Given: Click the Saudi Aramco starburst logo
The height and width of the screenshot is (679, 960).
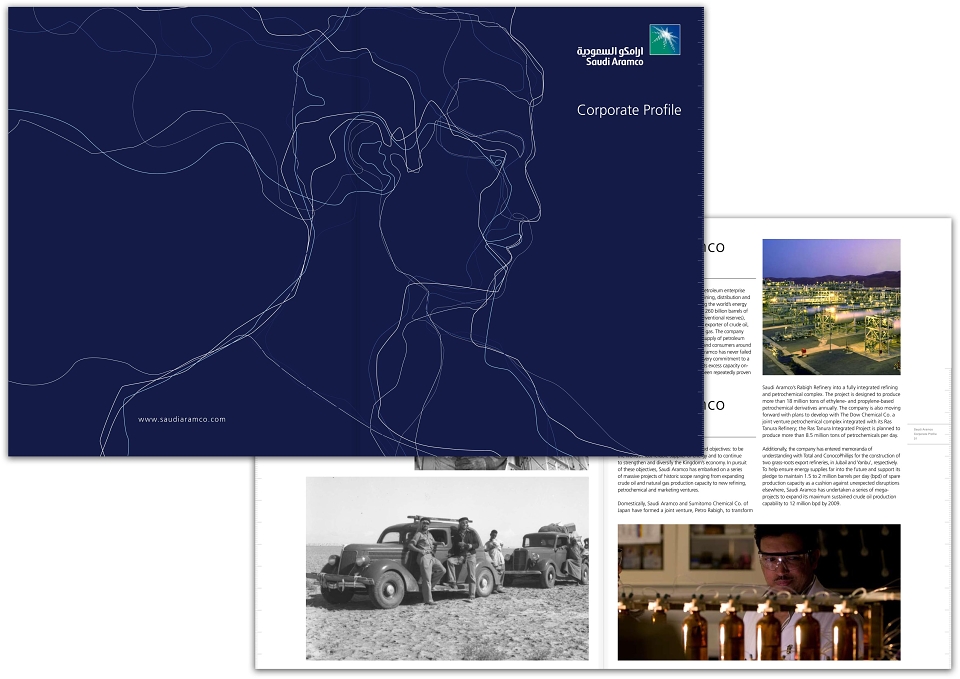Looking at the screenshot, I should coord(664,40).
